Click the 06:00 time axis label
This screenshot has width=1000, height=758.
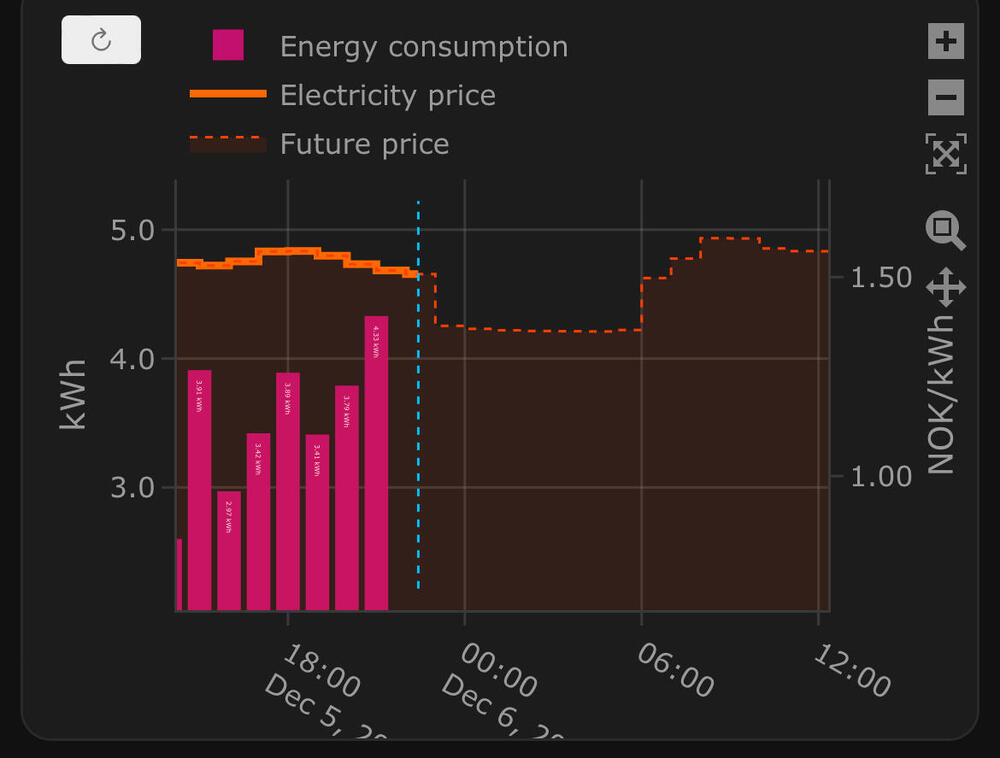pyautogui.click(x=676, y=670)
